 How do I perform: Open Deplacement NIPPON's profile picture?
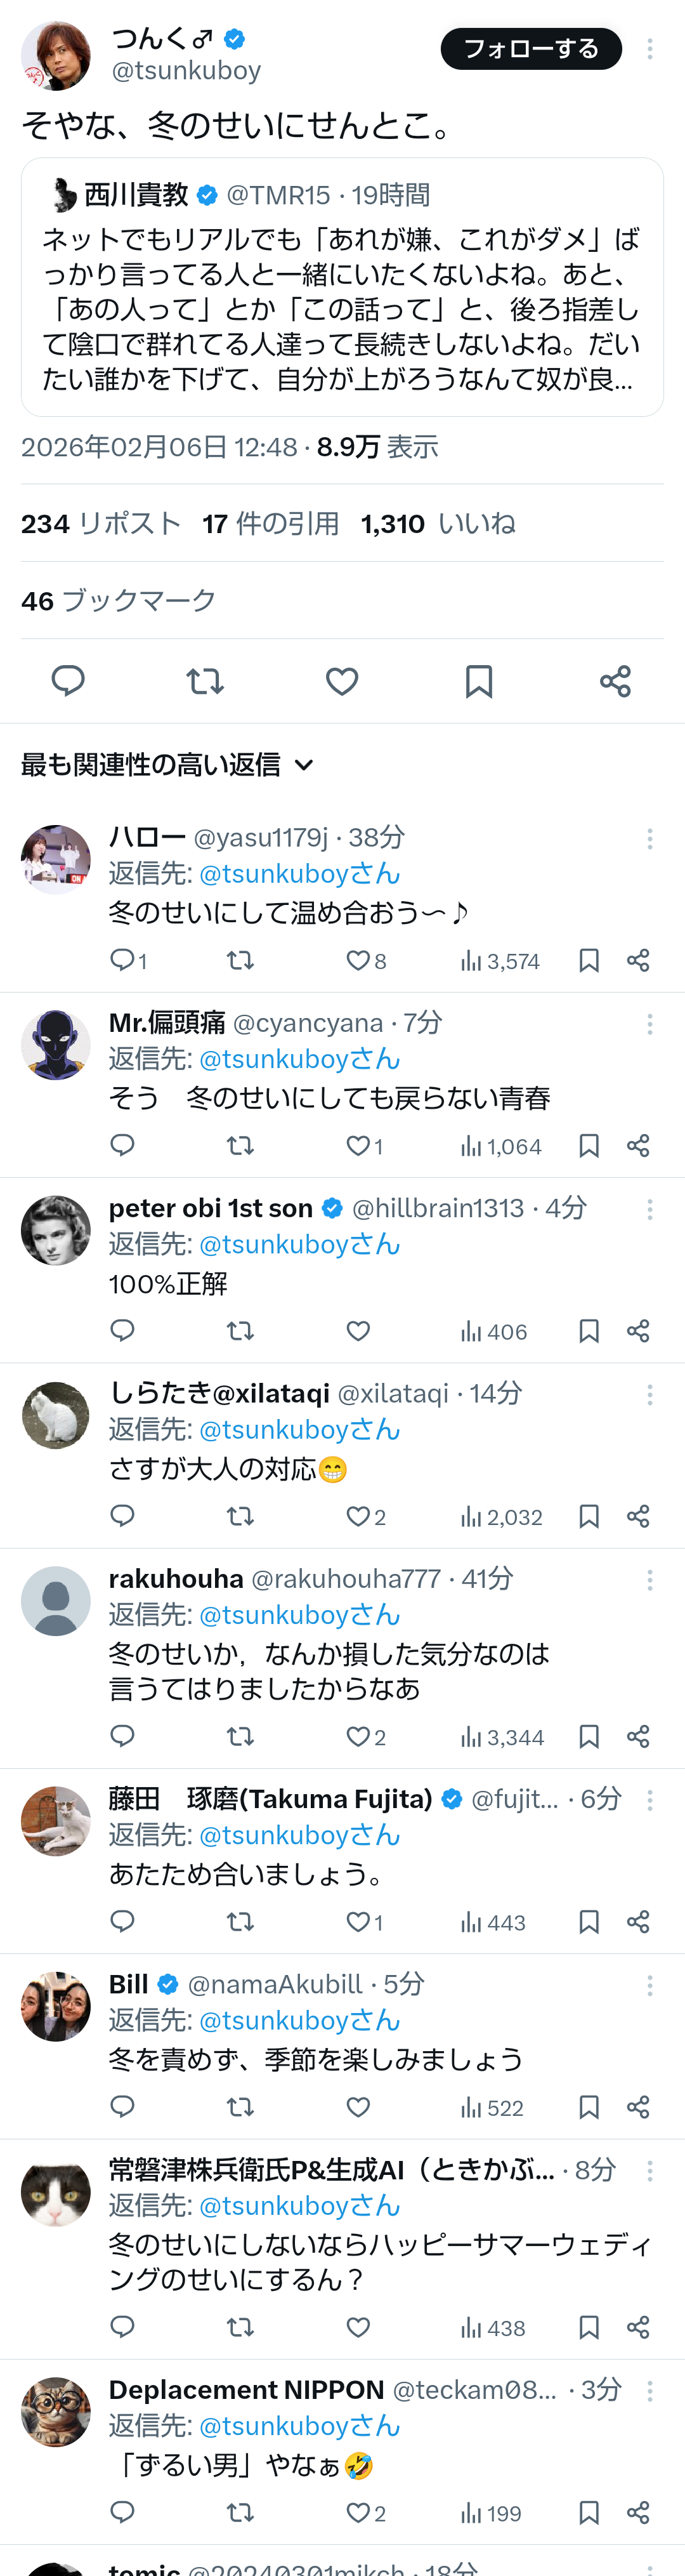tap(56, 2411)
